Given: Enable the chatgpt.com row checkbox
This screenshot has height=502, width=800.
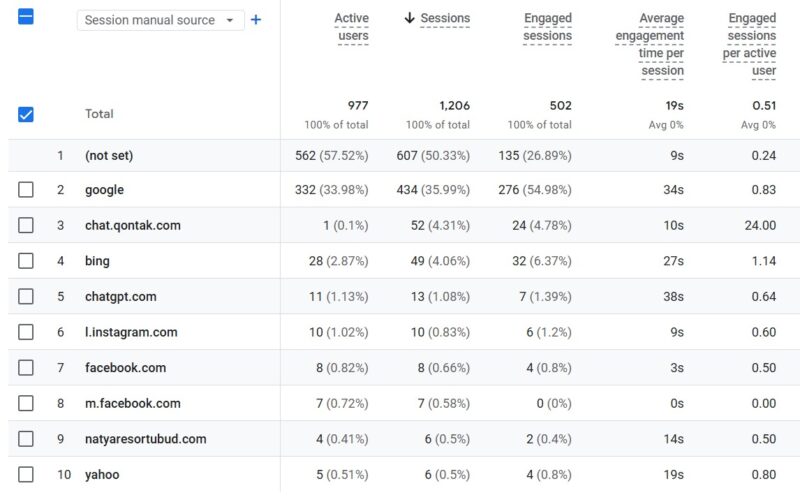Looking at the screenshot, I should (x=26, y=296).
